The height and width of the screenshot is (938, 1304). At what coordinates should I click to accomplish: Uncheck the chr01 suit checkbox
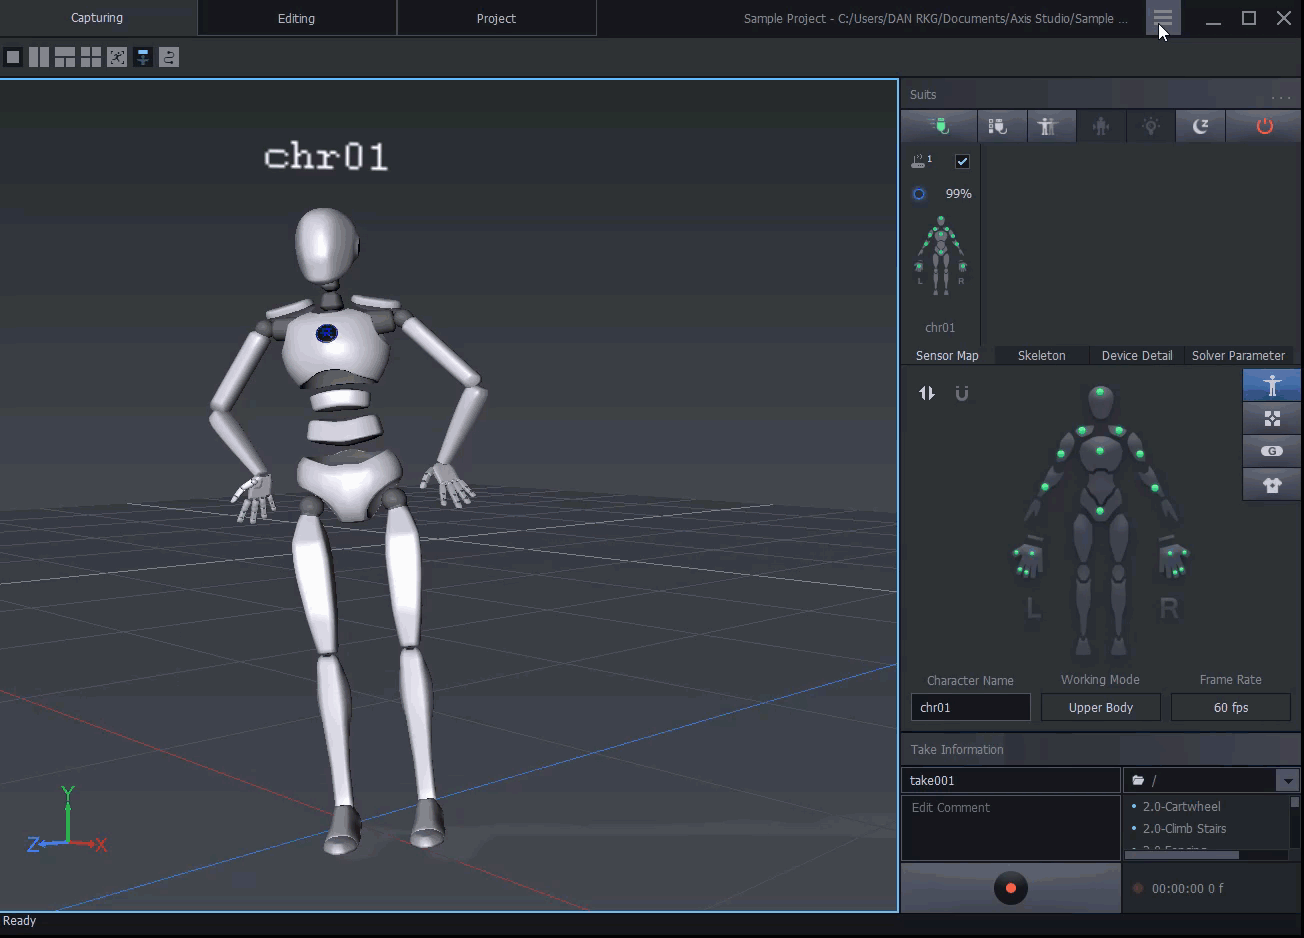pos(962,162)
